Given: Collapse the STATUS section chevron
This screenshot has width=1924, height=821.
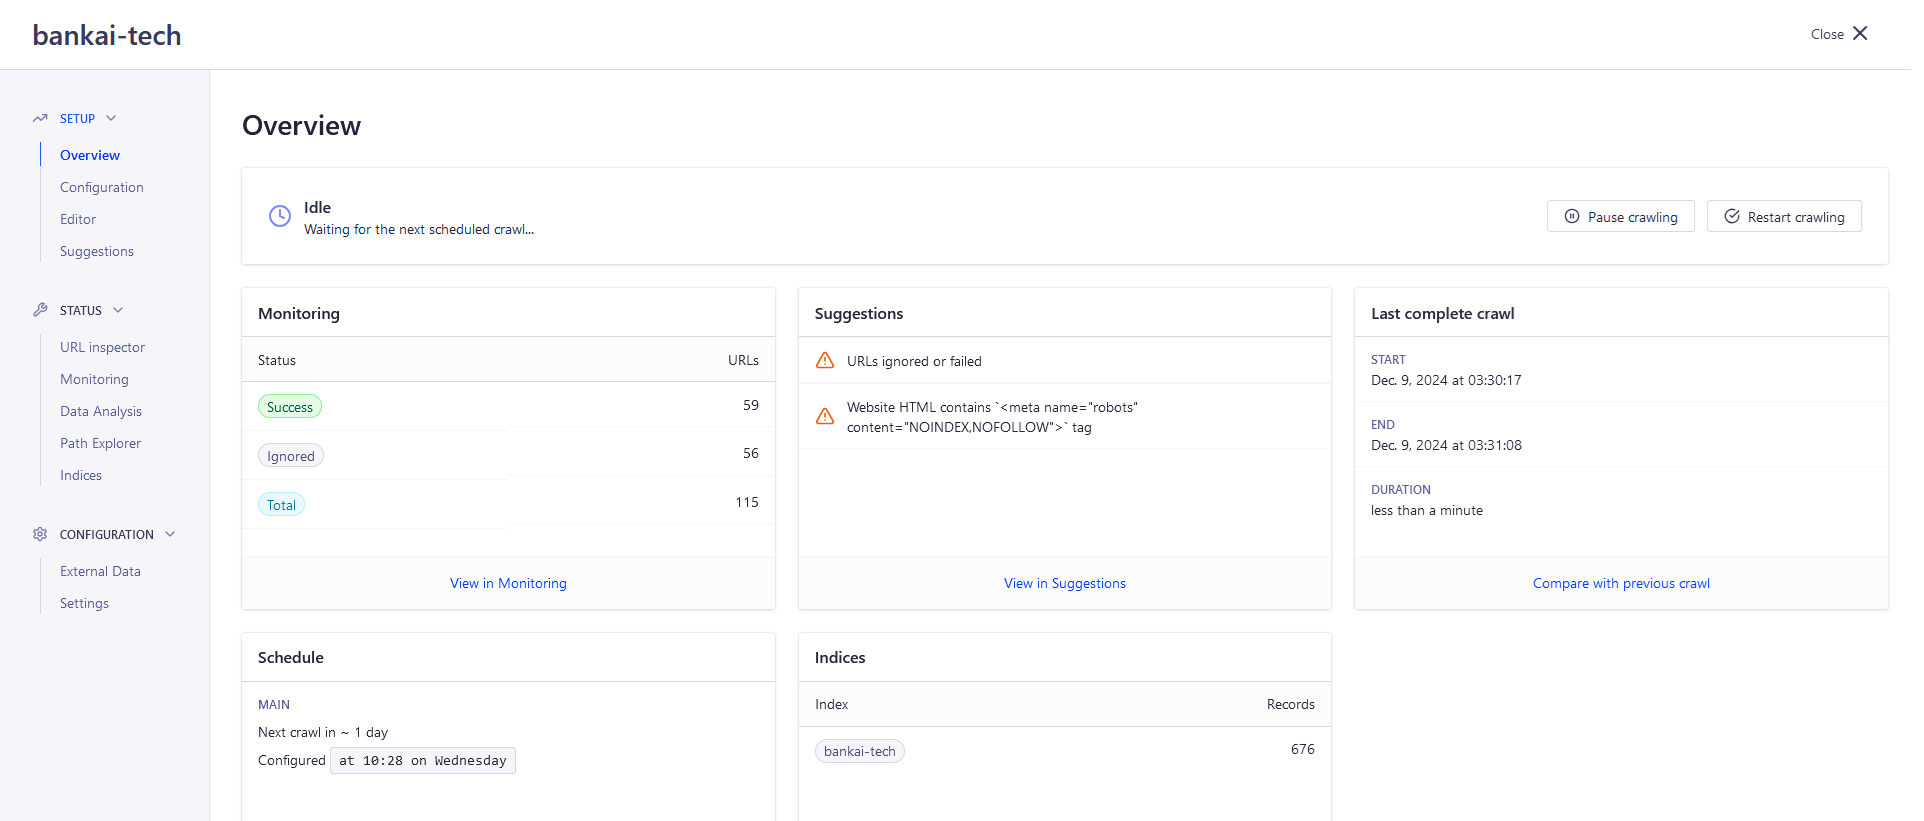Looking at the screenshot, I should tap(118, 310).
